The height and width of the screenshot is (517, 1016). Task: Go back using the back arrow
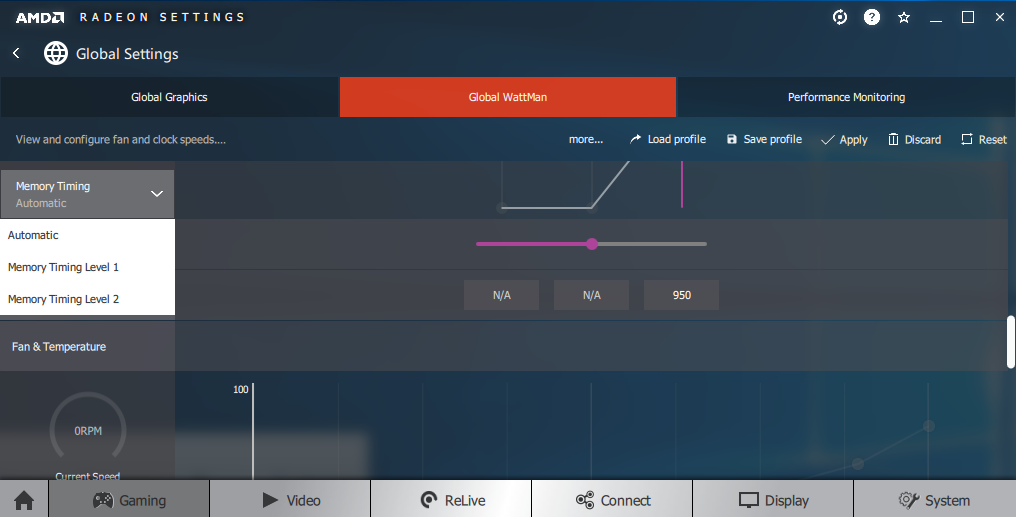point(16,53)
